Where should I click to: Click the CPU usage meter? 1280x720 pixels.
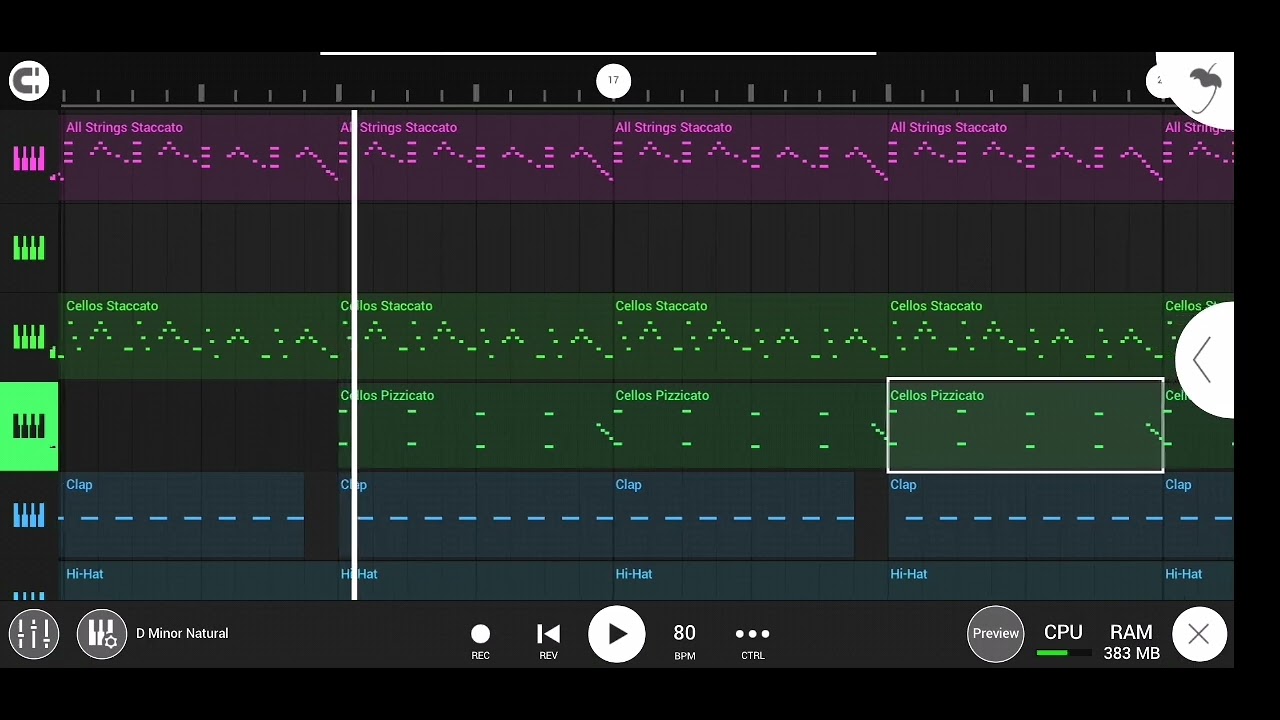[x=1063, y=640]
